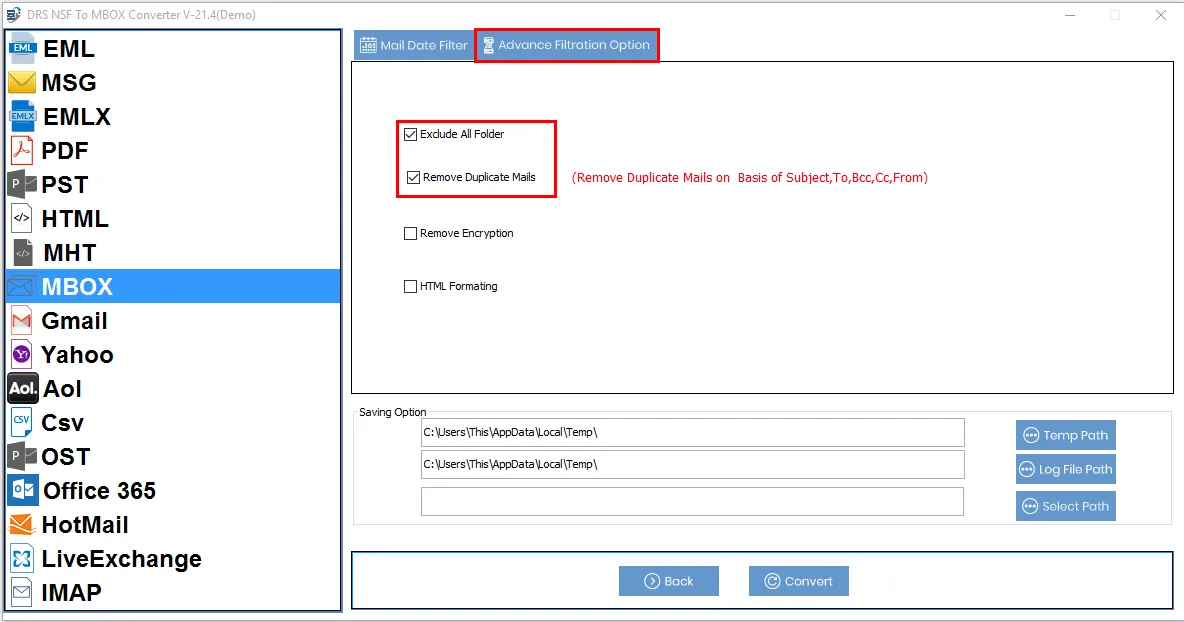The height and width of the screenshot is (622, 1184).
Task: Choose the MSG envelope icon
Action: [x=22, y=82]
